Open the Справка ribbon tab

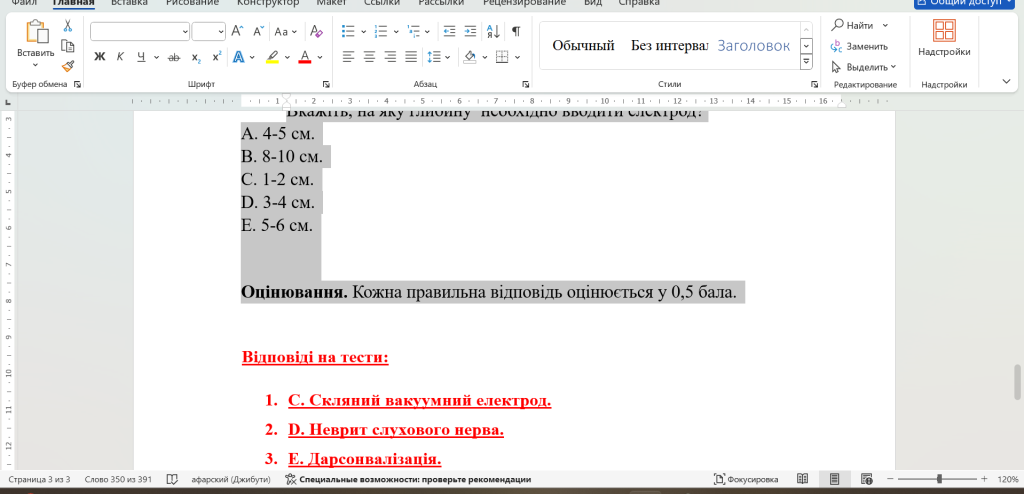638,3
